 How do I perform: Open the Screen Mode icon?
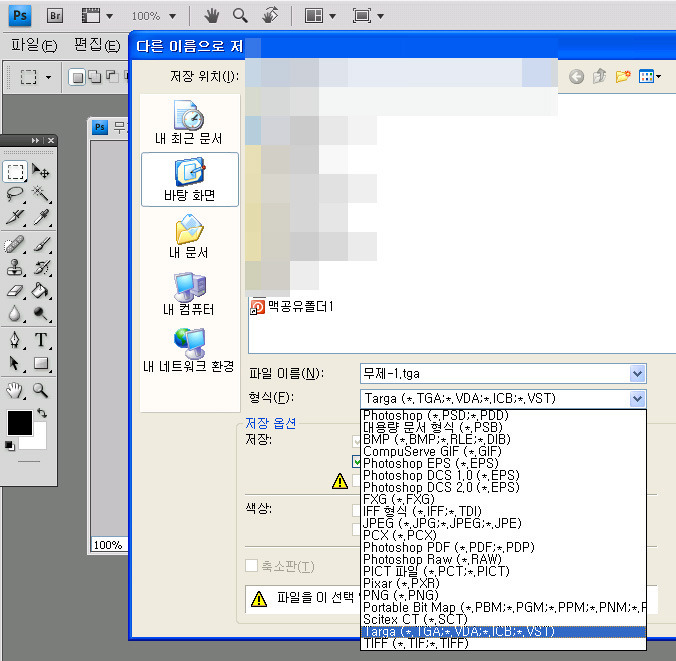[362, 16]
